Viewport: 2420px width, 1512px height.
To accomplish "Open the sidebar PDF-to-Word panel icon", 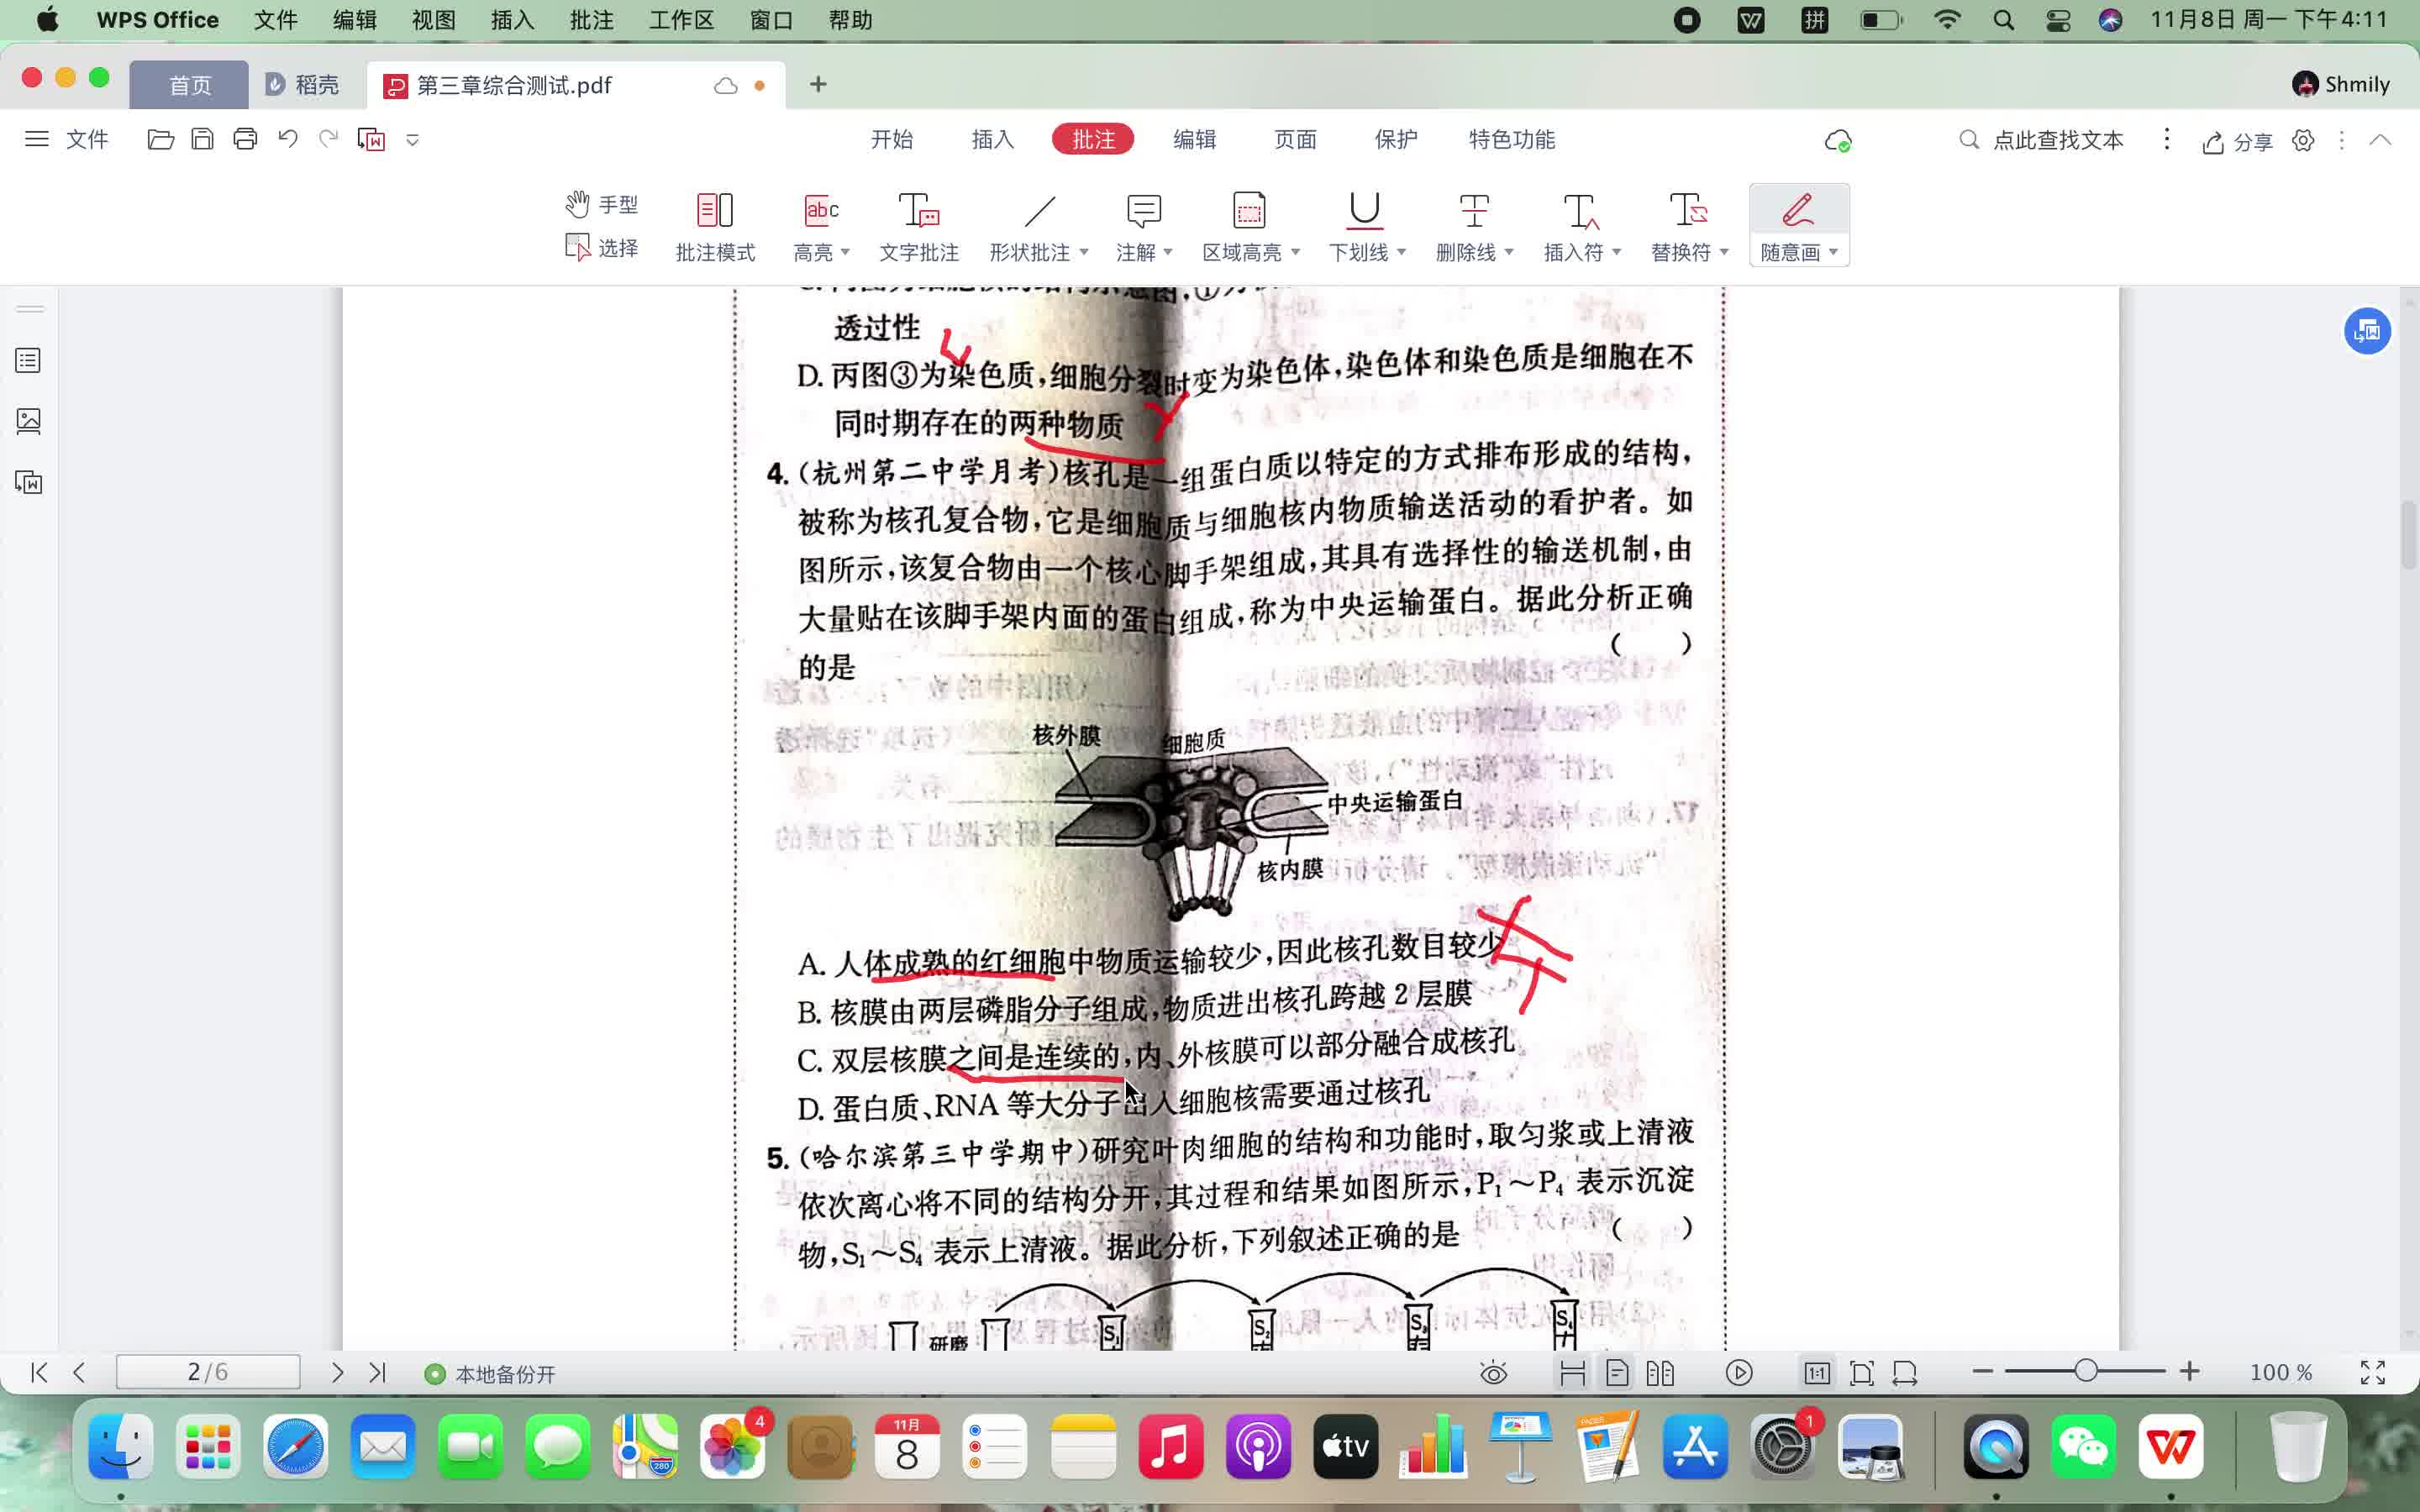I will (28, 483).
